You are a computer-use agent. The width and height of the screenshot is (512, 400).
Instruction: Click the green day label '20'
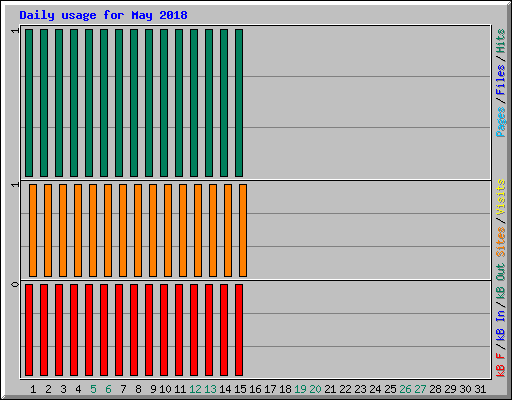point(315,389)
